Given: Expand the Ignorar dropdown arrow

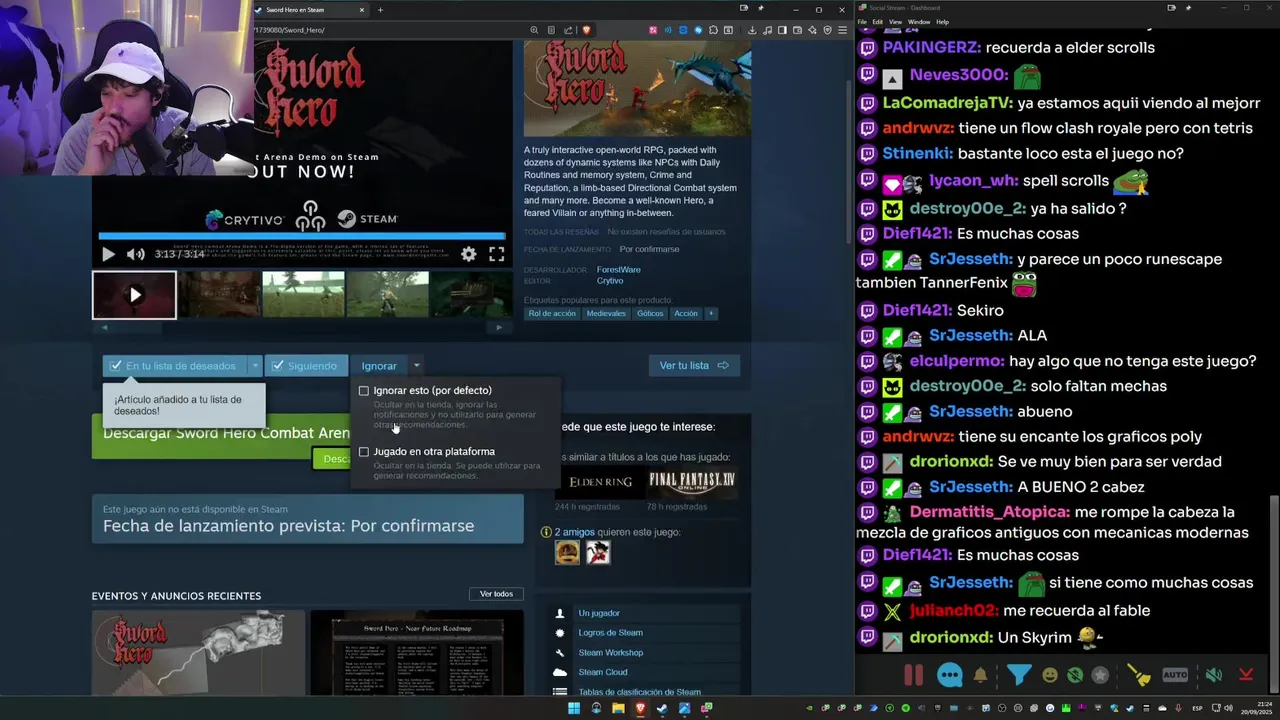Looking at the screenshot, I should [x=417, y=366].
